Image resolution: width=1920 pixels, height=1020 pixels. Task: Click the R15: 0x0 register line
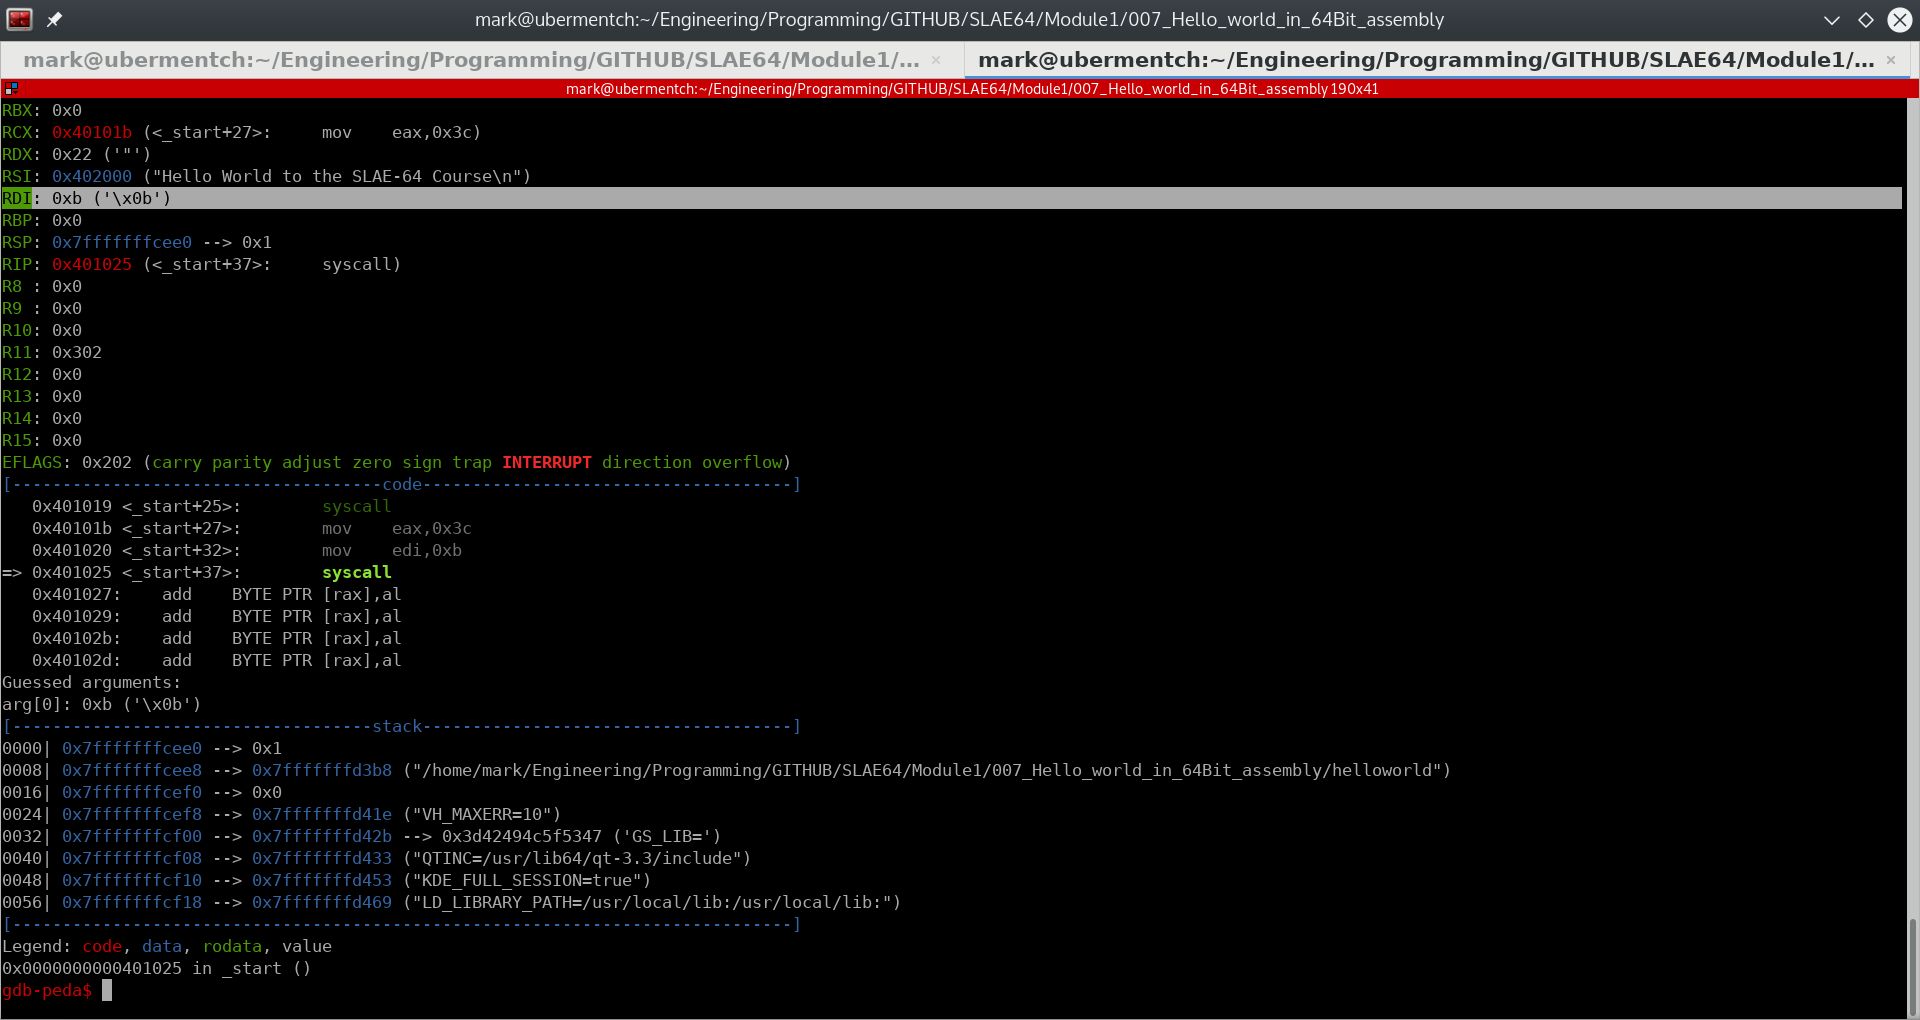42,440
